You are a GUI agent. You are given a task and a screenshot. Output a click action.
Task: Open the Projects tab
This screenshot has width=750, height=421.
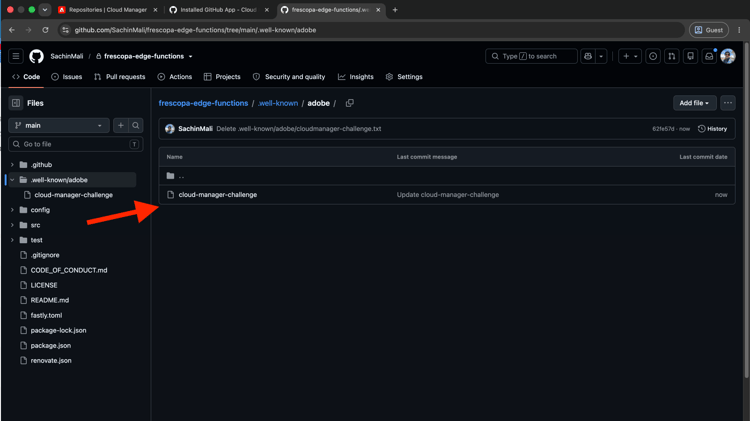pyautogui.click(x=222, y=77)
